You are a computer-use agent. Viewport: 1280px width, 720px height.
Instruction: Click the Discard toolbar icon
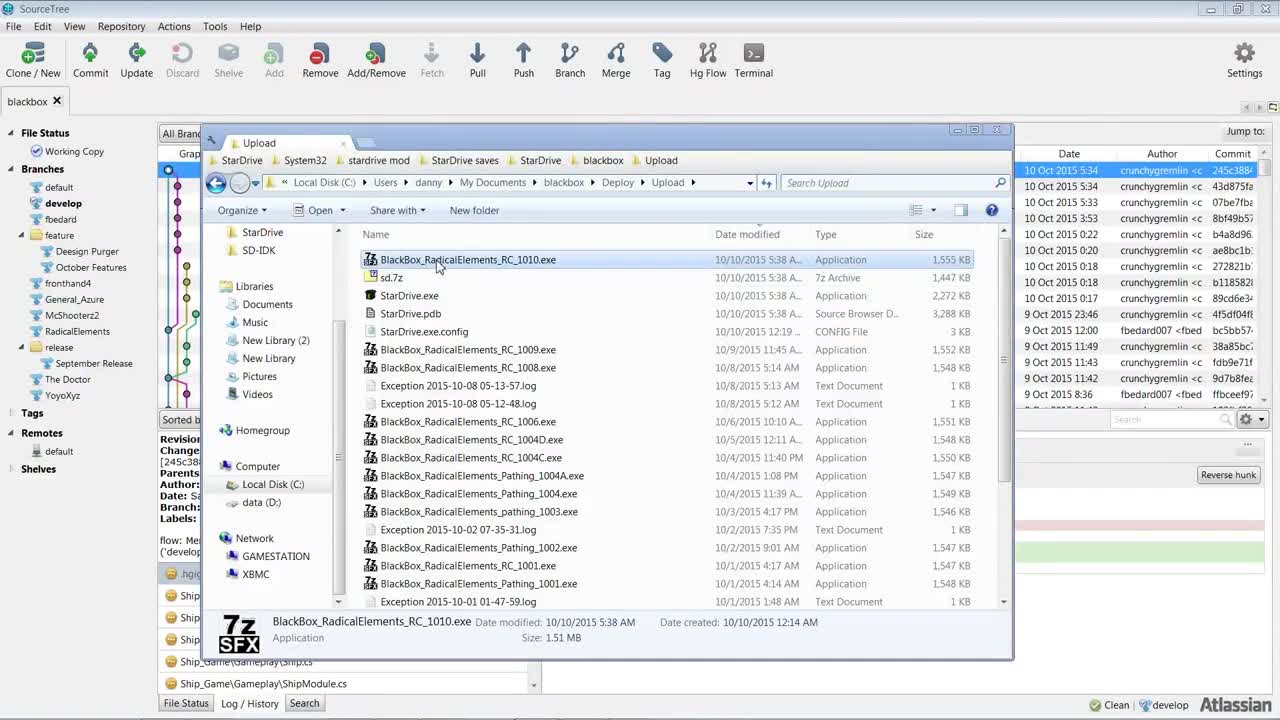tap(182, 60)
